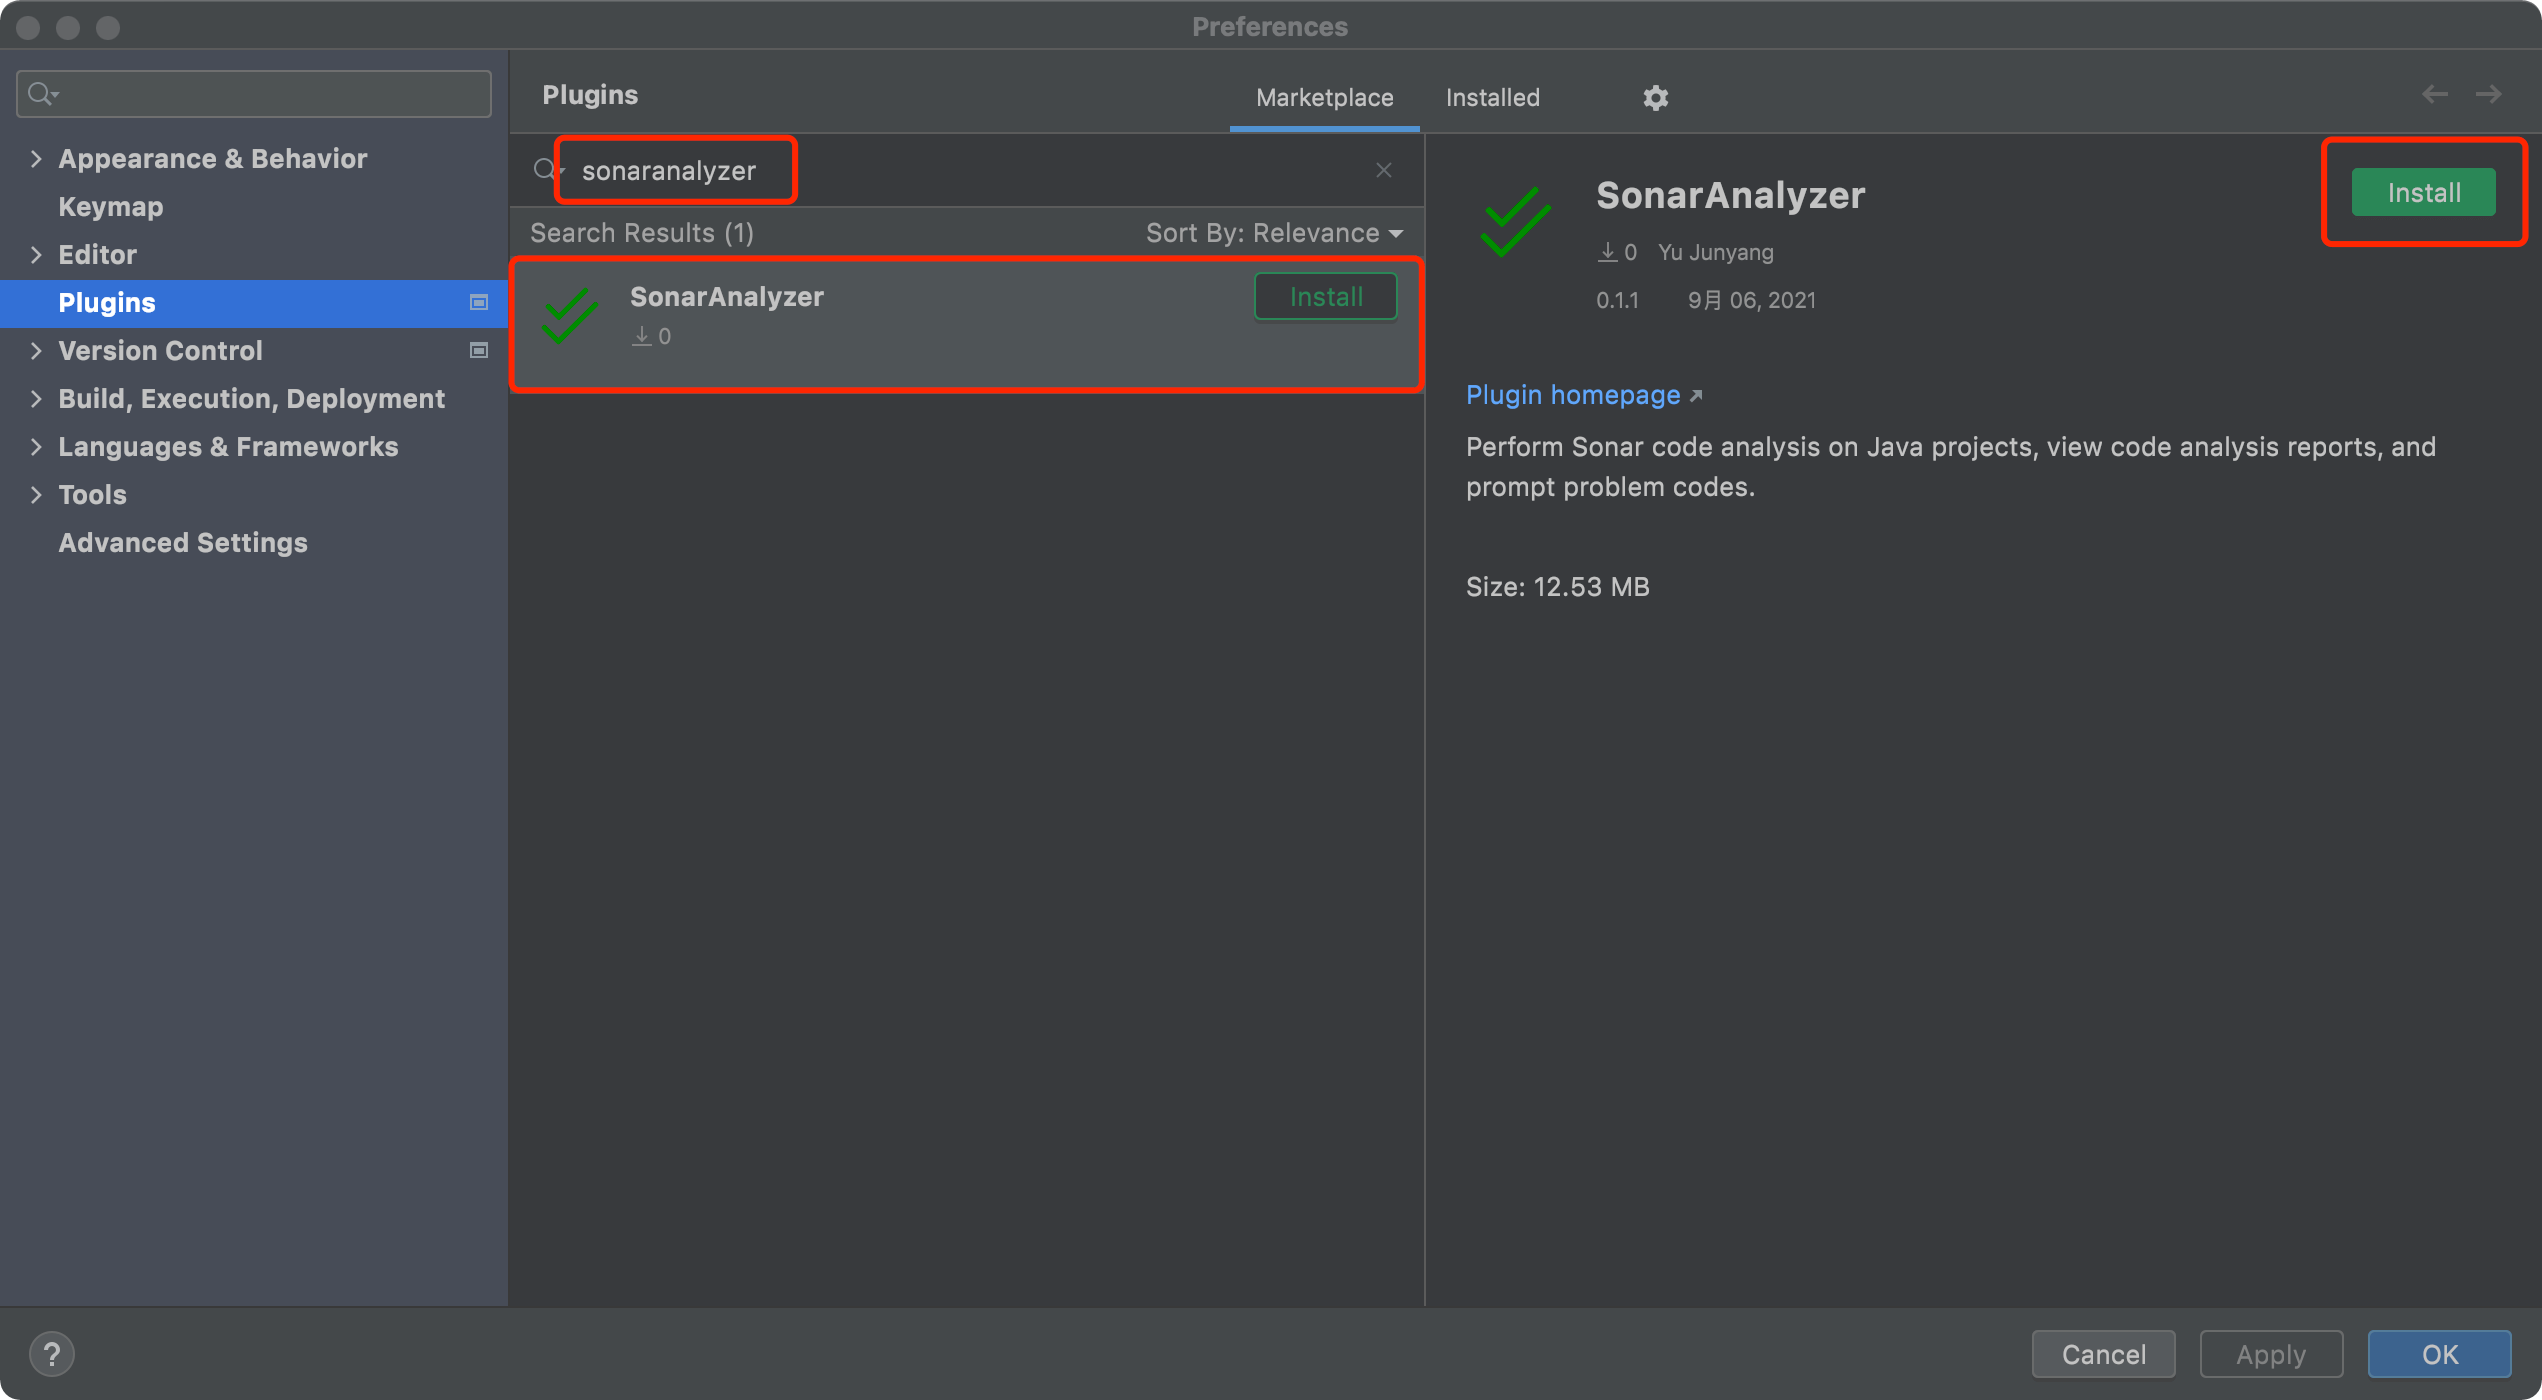Select Plugins in the settings tree
The image size is (2542, 1400).
point(254,303)
